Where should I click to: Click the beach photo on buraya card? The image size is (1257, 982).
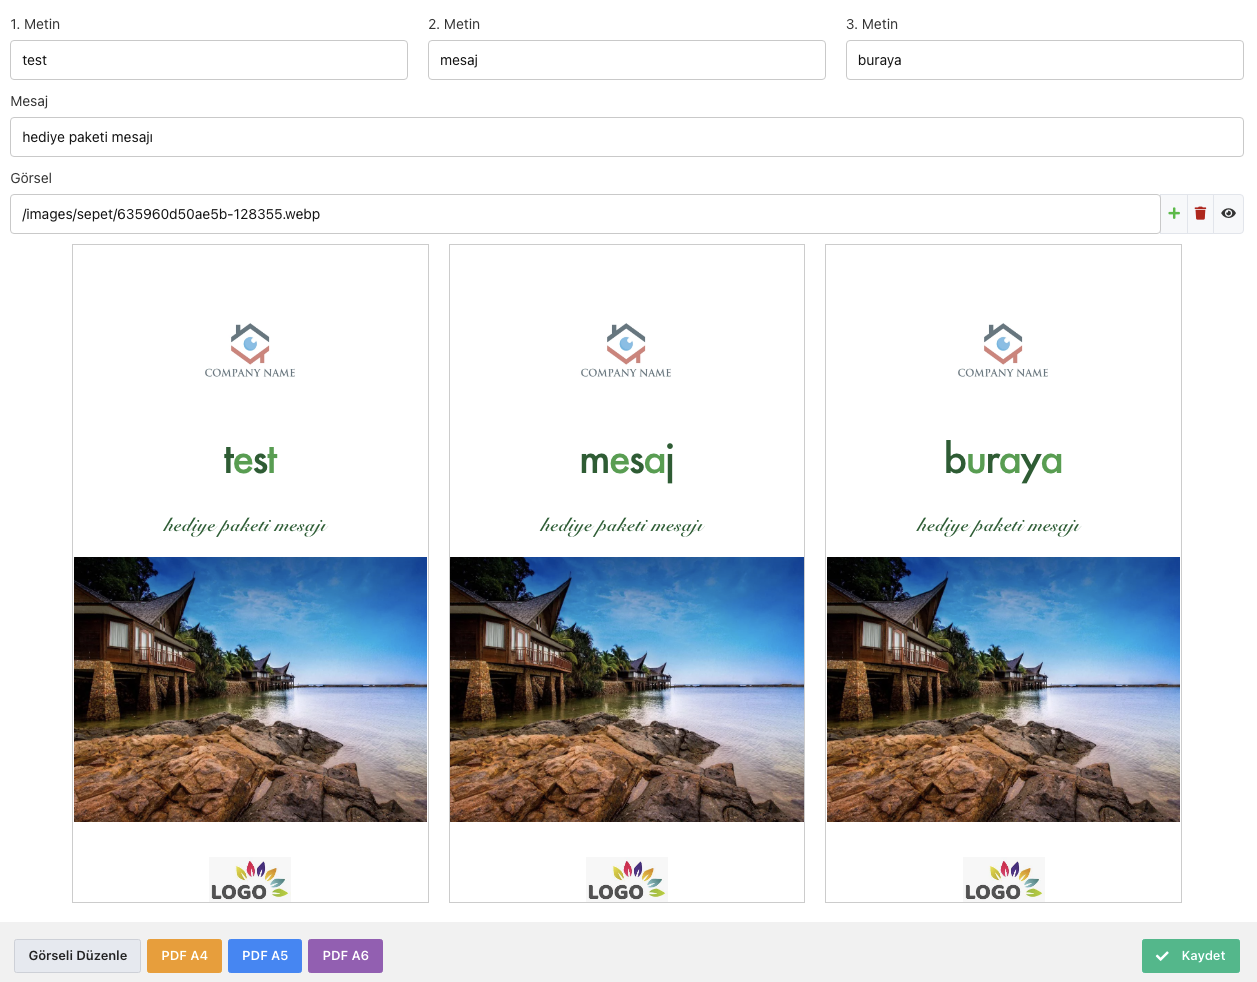tap(1003, 689)
